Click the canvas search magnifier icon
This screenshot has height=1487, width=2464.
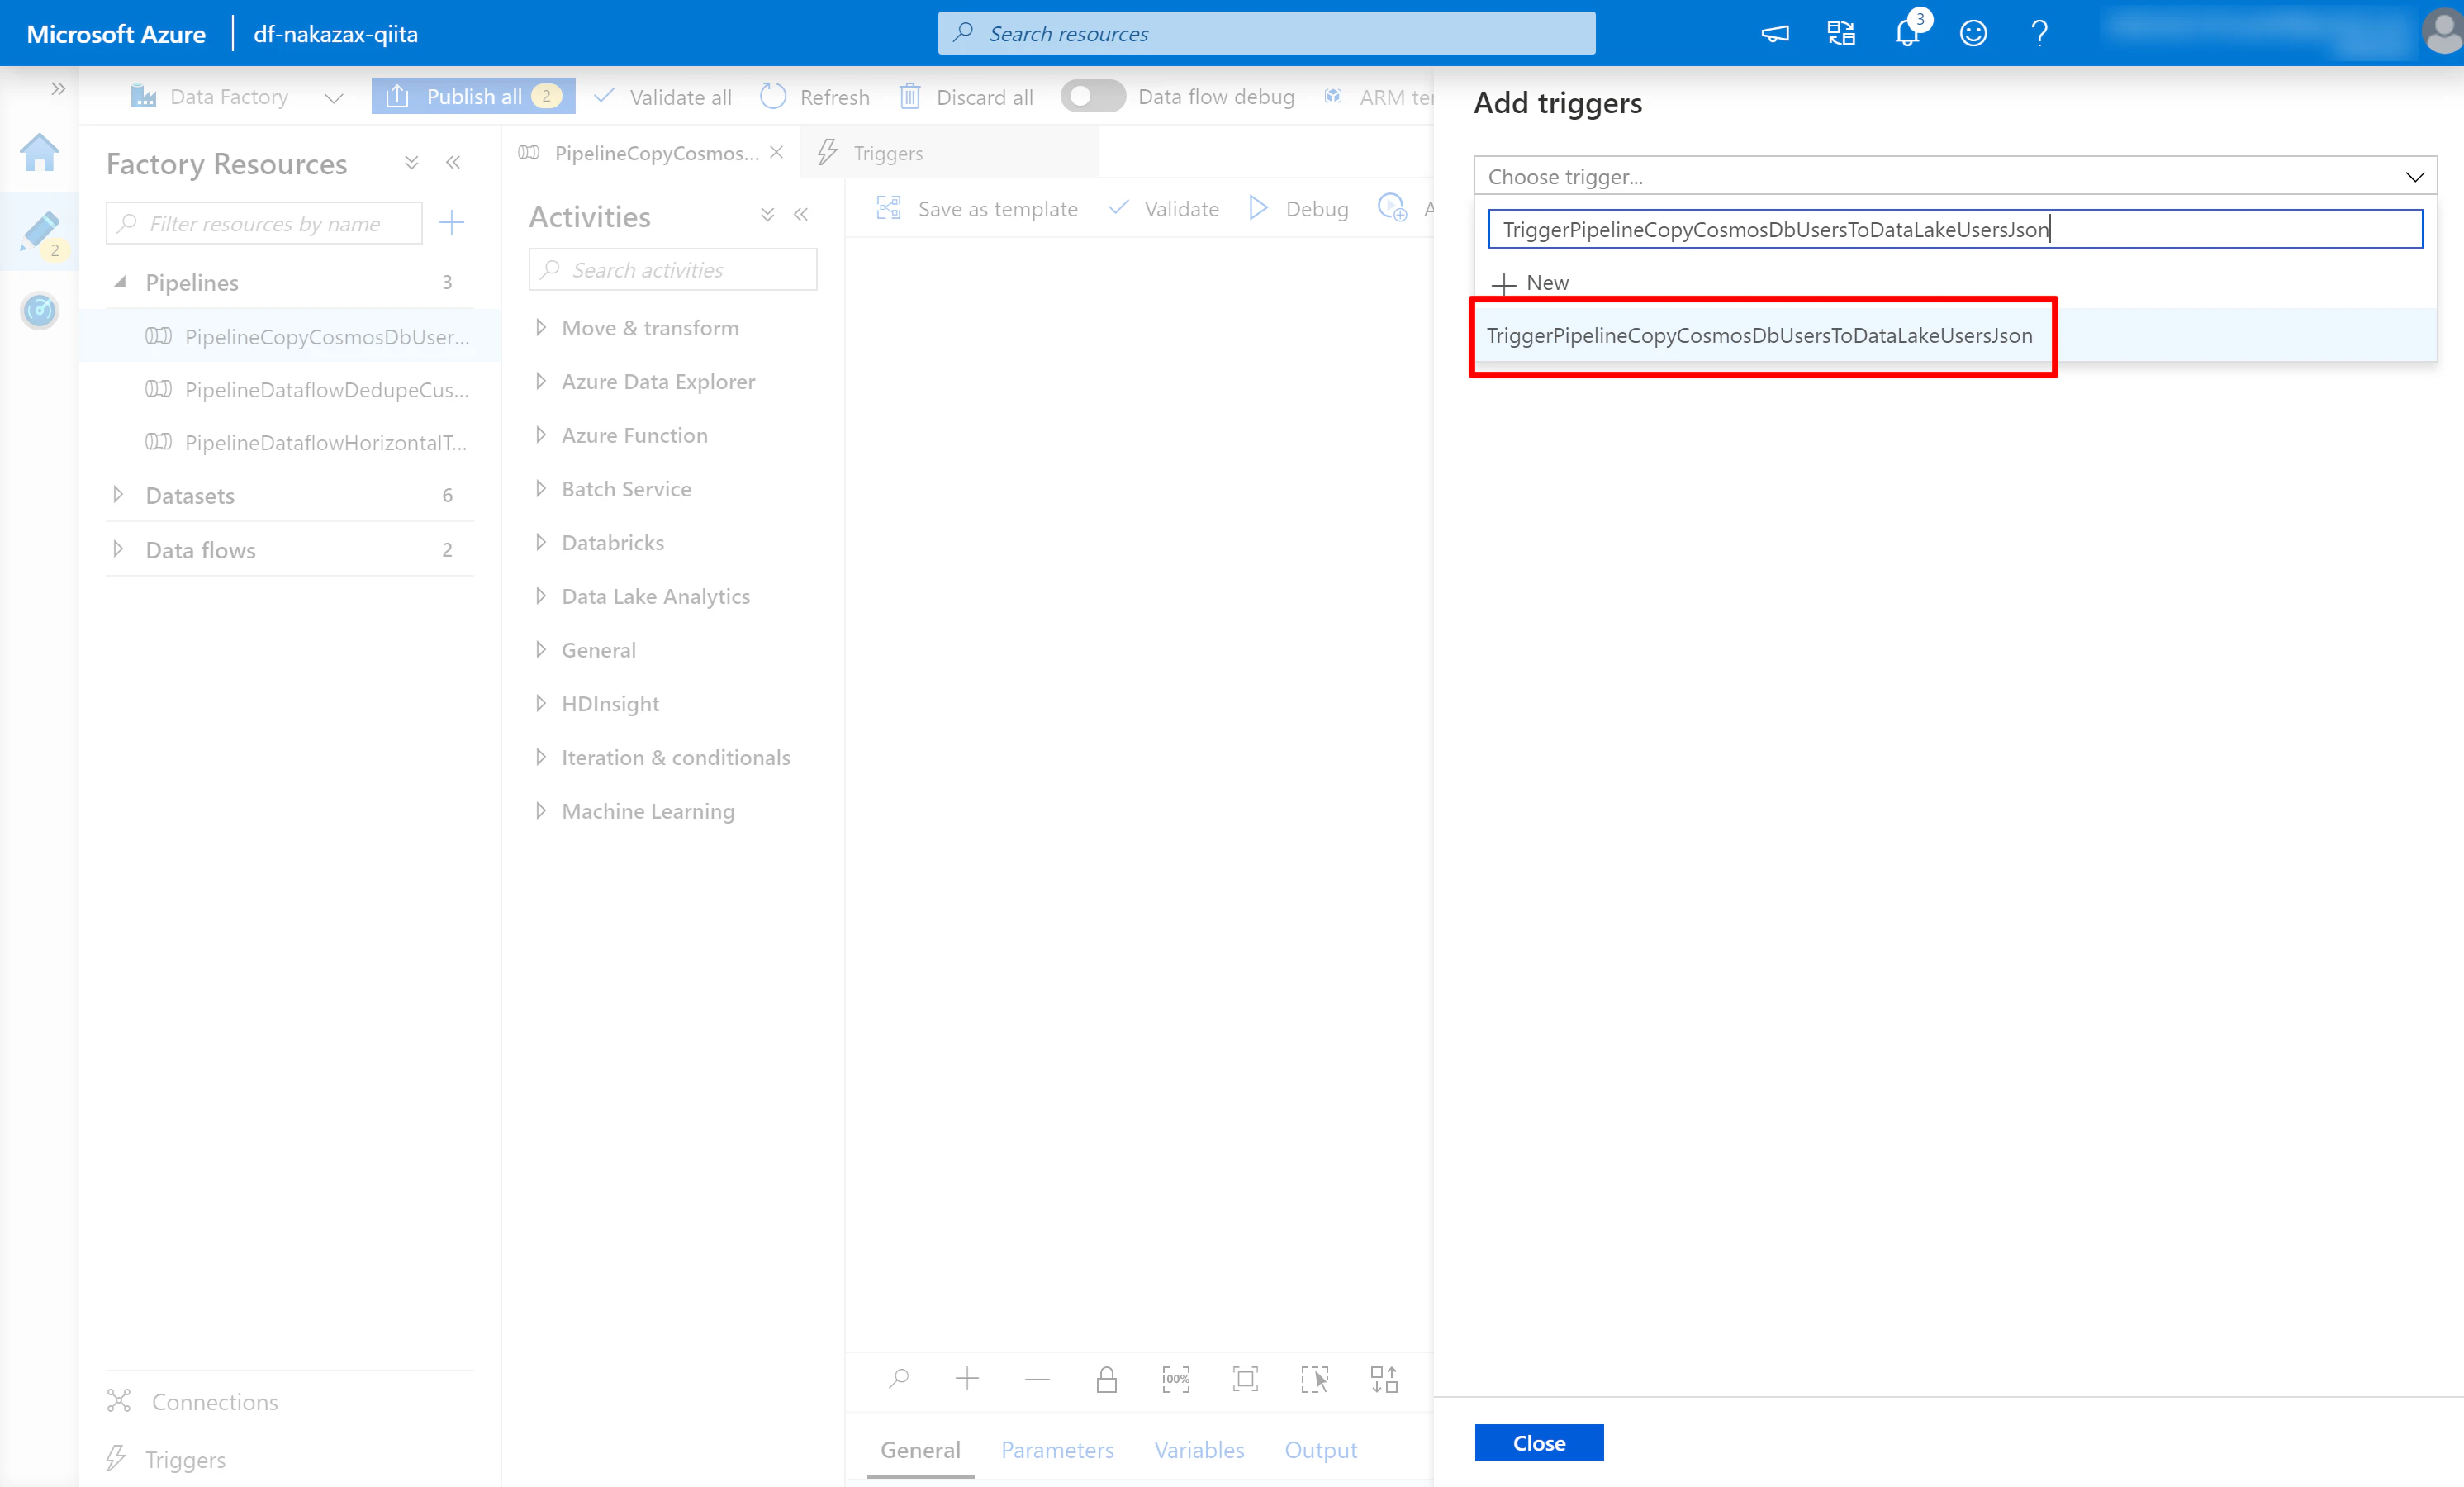point(899,1380)
